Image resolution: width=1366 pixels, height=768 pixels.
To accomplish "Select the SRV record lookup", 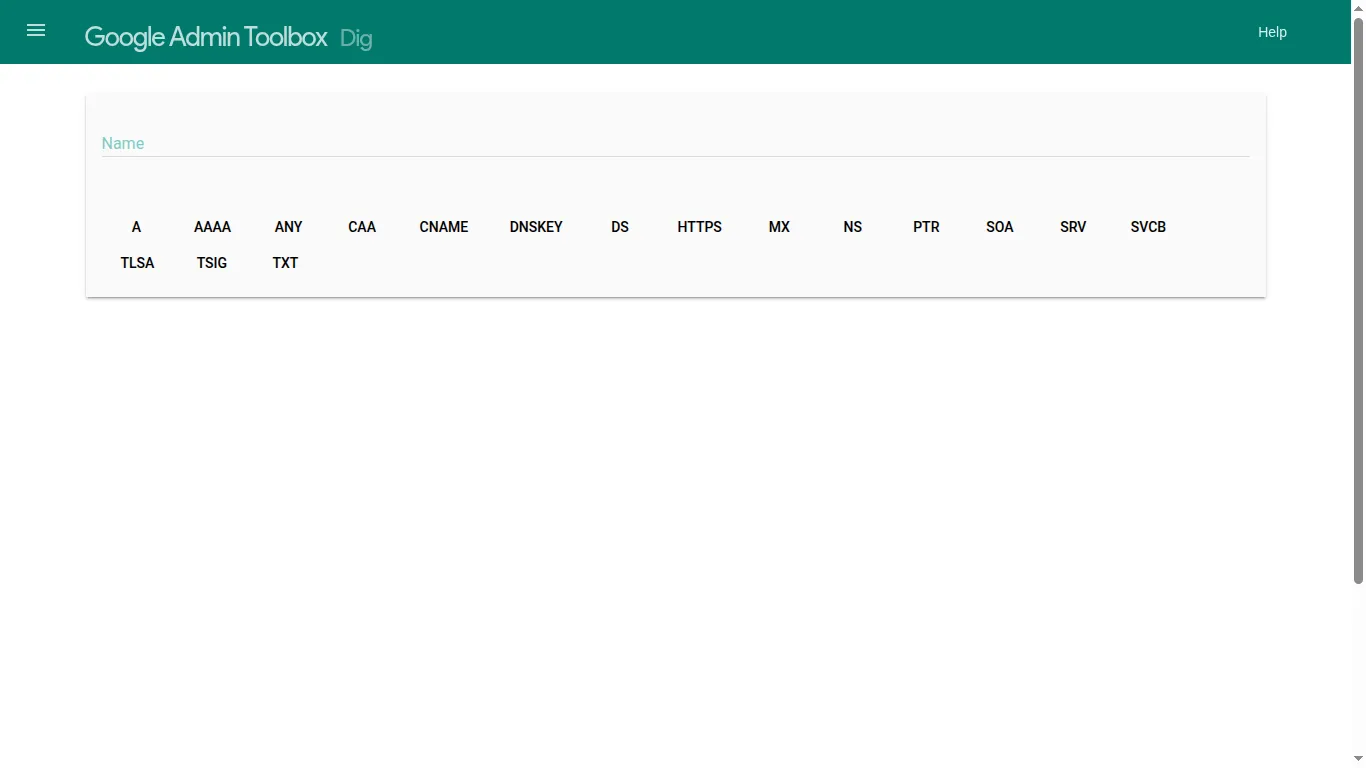I will (x=1073, y=227).
